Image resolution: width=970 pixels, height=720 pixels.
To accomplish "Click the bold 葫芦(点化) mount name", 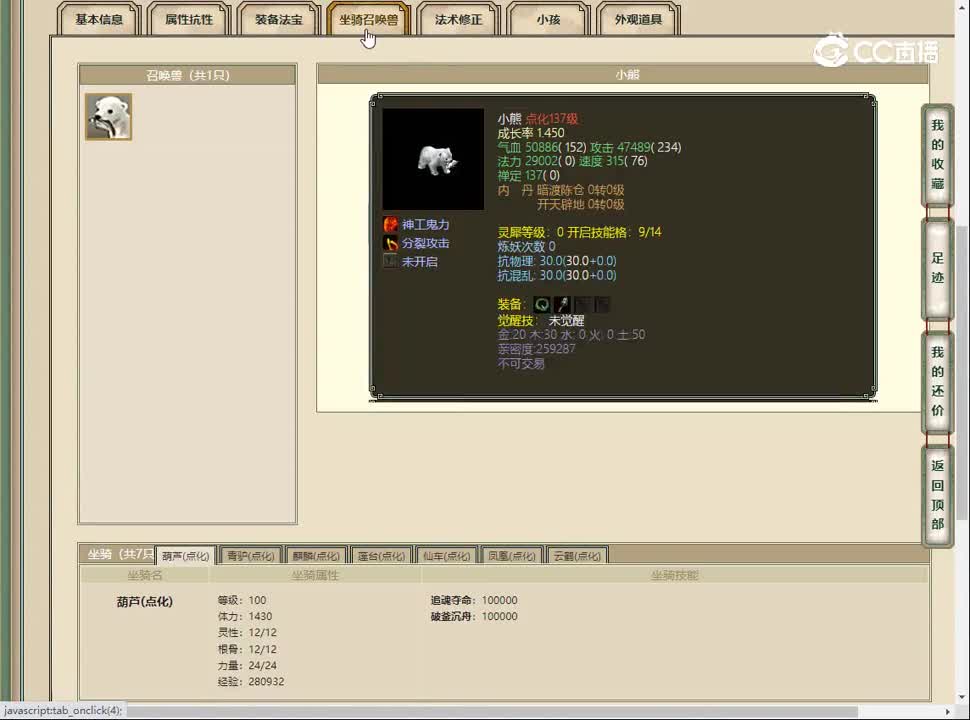I will tap(145, 601).
